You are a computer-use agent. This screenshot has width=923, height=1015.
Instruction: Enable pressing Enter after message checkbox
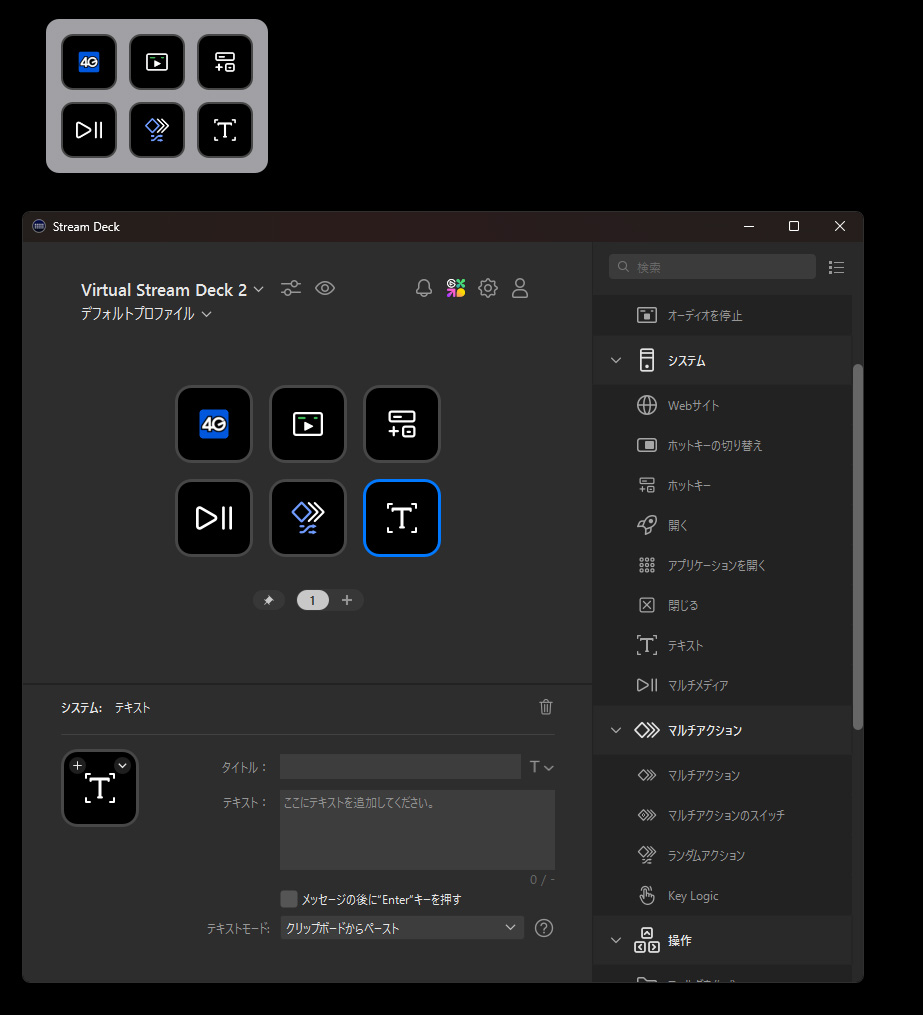[289, 899]
